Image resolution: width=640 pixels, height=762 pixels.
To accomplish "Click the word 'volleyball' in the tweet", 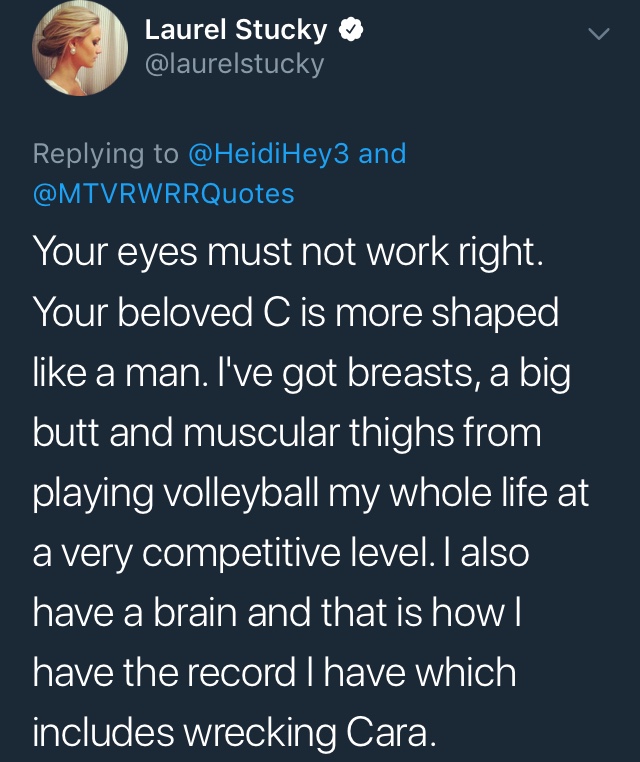I will click(241, 494).
